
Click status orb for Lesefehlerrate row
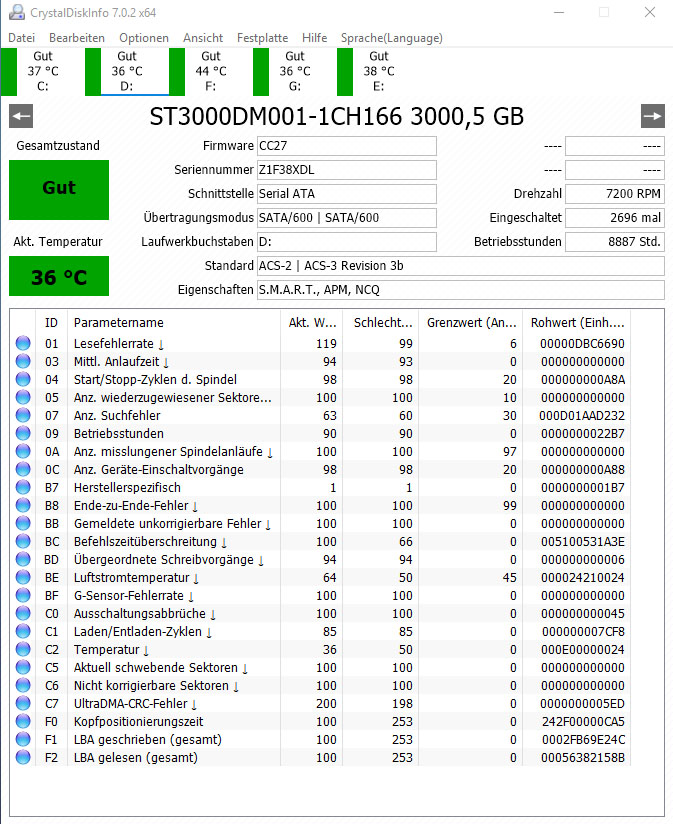pyautogui.click(x=23, y=343)
